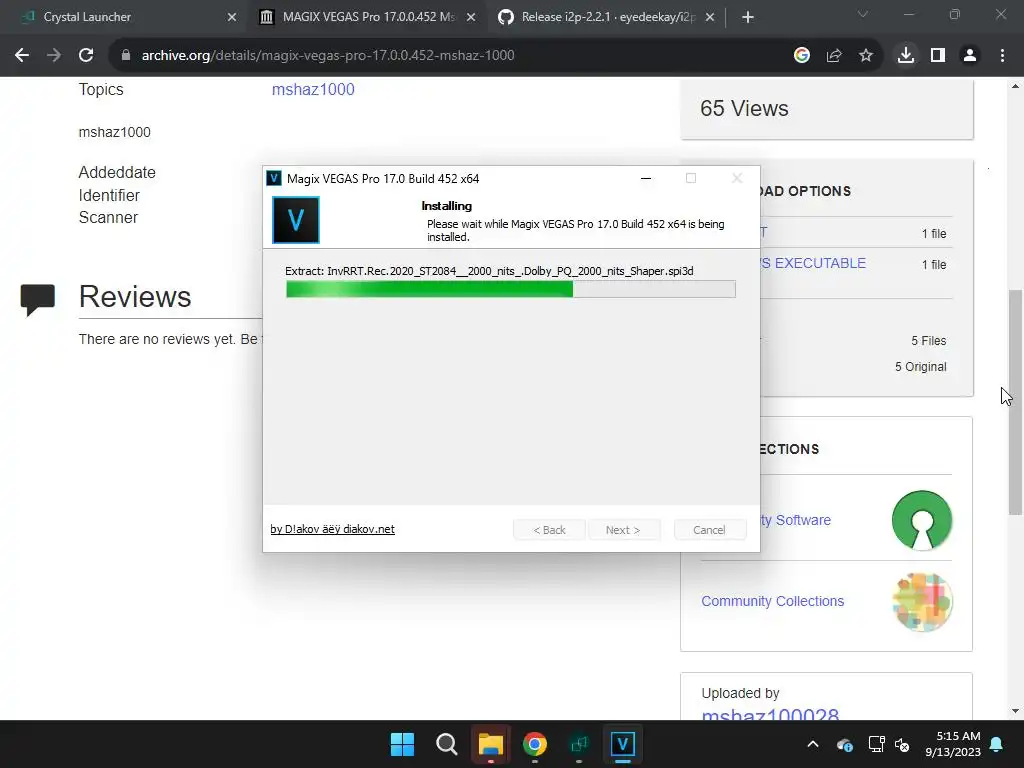Image resolution: width=1024 pixels, height=768 pixels.
Task: Click site lock icon in address bar
Action: pyautogui.click(x=126, y=56)
